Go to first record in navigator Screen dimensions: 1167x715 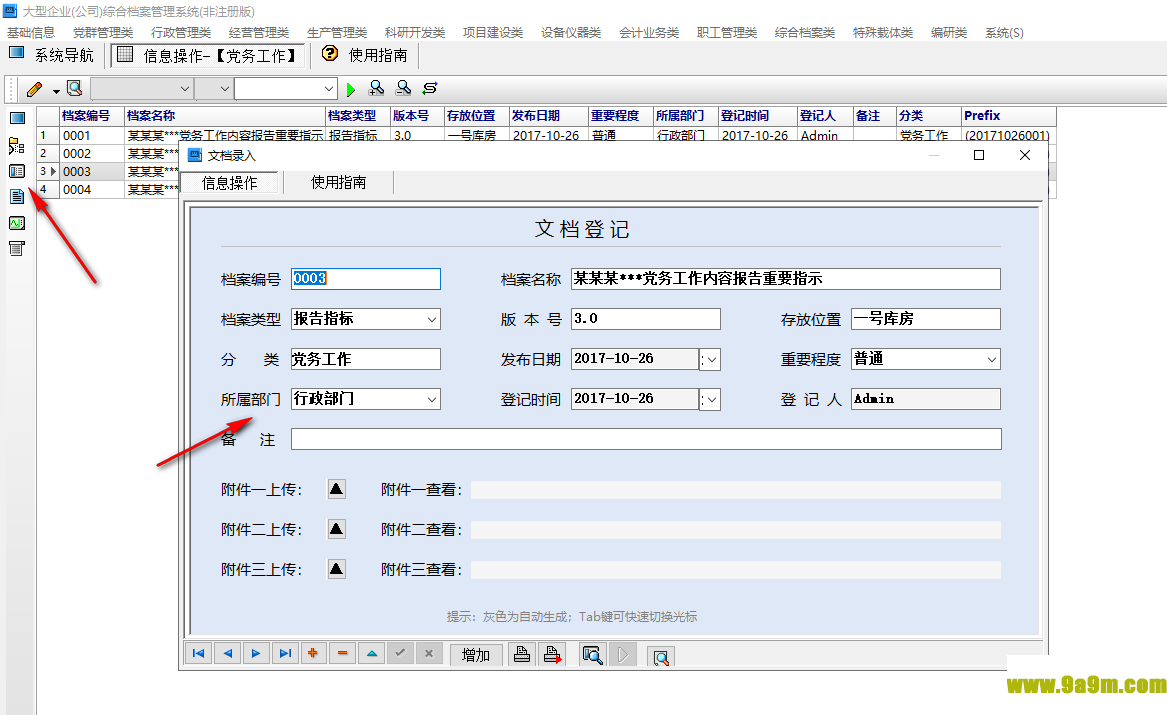point(199,653)
